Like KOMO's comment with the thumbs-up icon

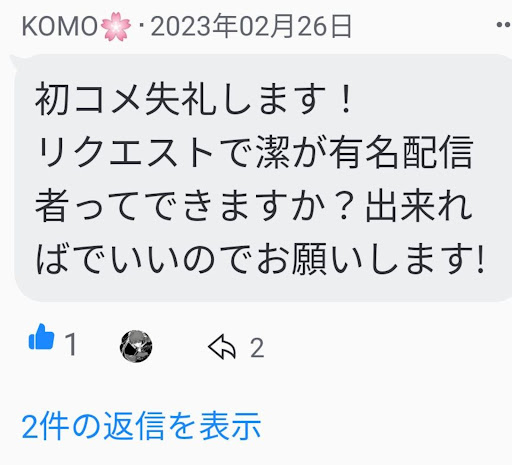point(41,337)
